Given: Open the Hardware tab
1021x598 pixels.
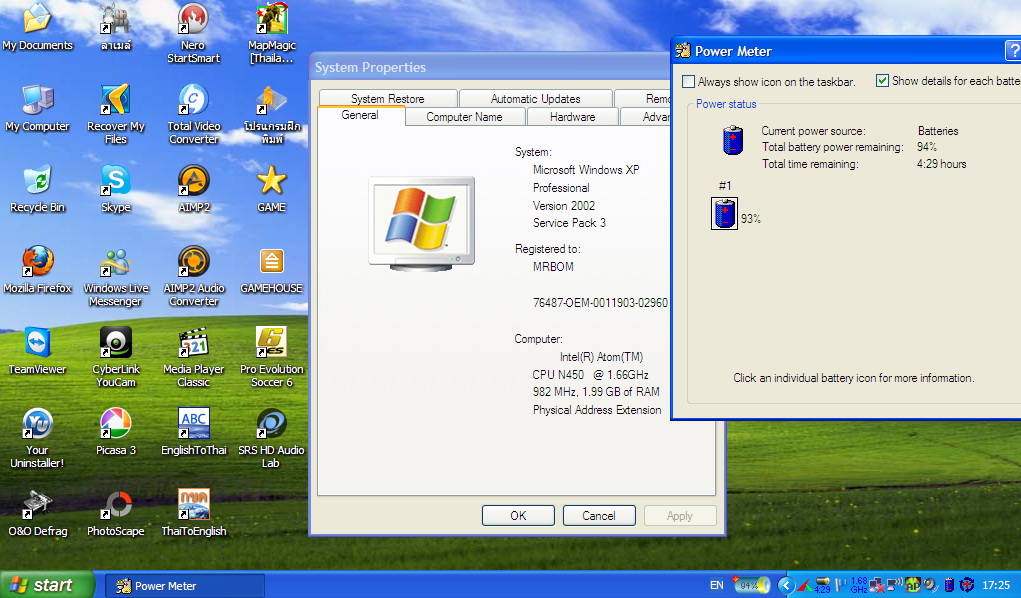Looking at the screenshot, I should tap(572, 117).
